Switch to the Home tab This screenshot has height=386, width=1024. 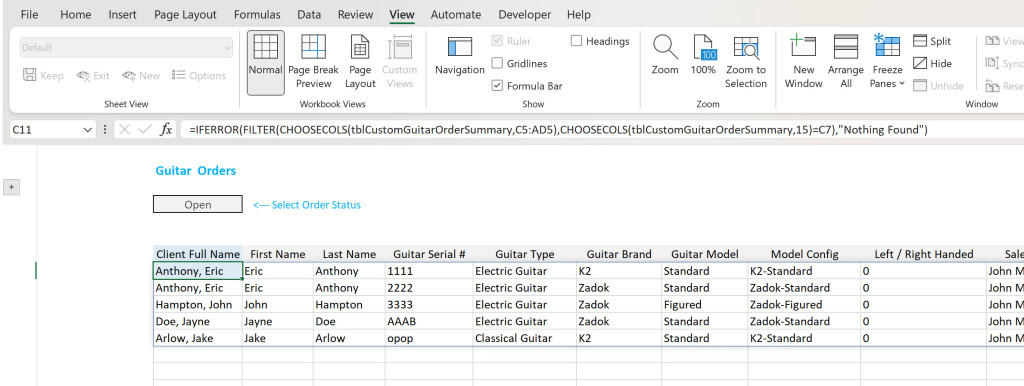coord(76,14)
